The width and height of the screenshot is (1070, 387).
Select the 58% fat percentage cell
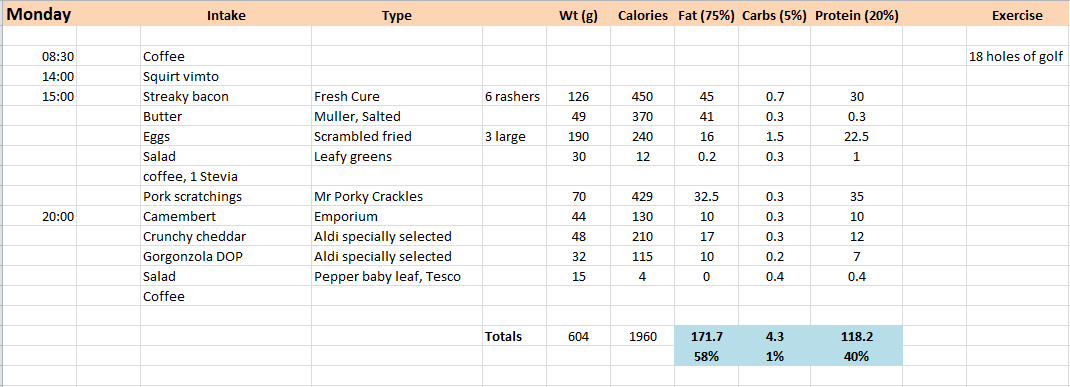(x=706, y=356)
